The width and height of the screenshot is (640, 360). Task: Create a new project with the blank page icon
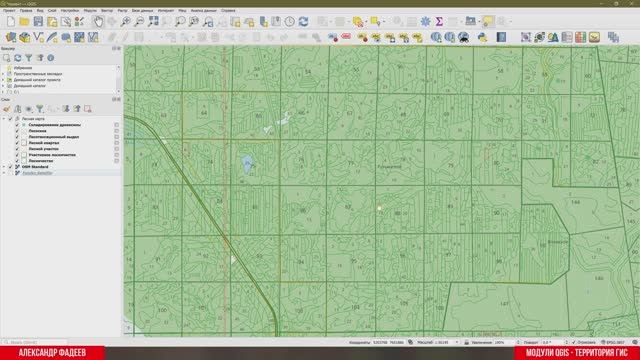[x=11, y=22]
